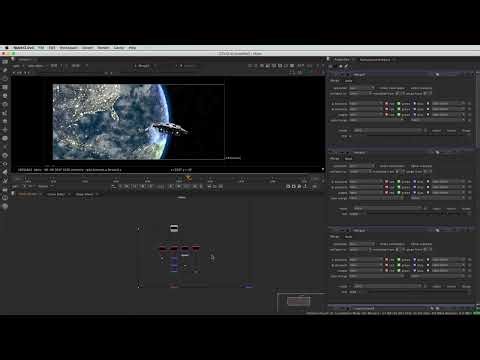This screenshot has height=360, width=480.
Task: Toggle red checkbox of output row, third Merge panel
Action: 386,271
